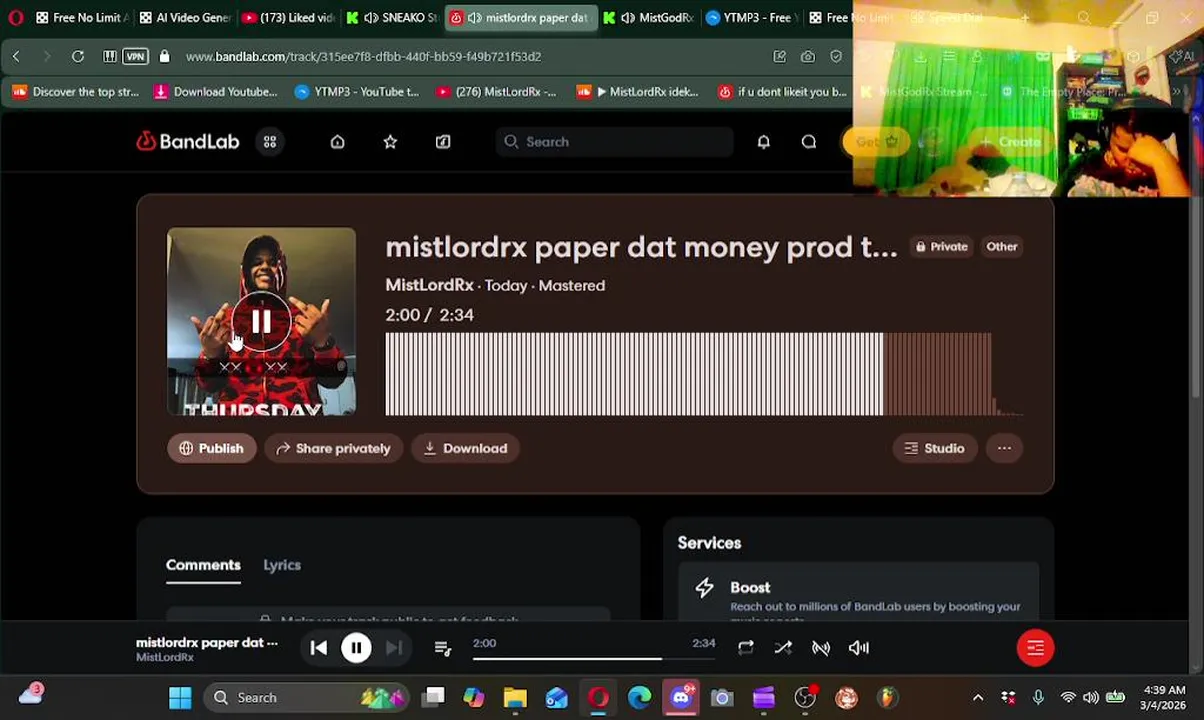1204x720 pixels.
Task: Click the Other genre tag
Action: [1002, 247]
